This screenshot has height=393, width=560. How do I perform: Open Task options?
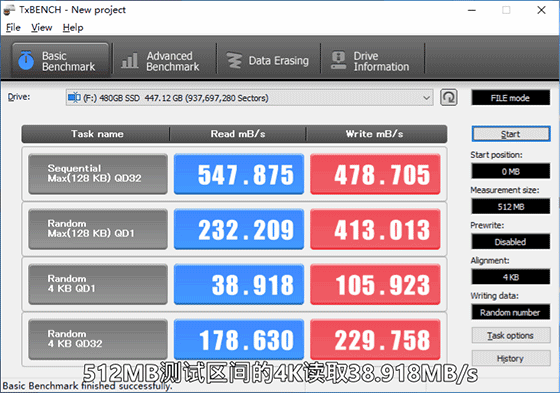click(511, 335)
